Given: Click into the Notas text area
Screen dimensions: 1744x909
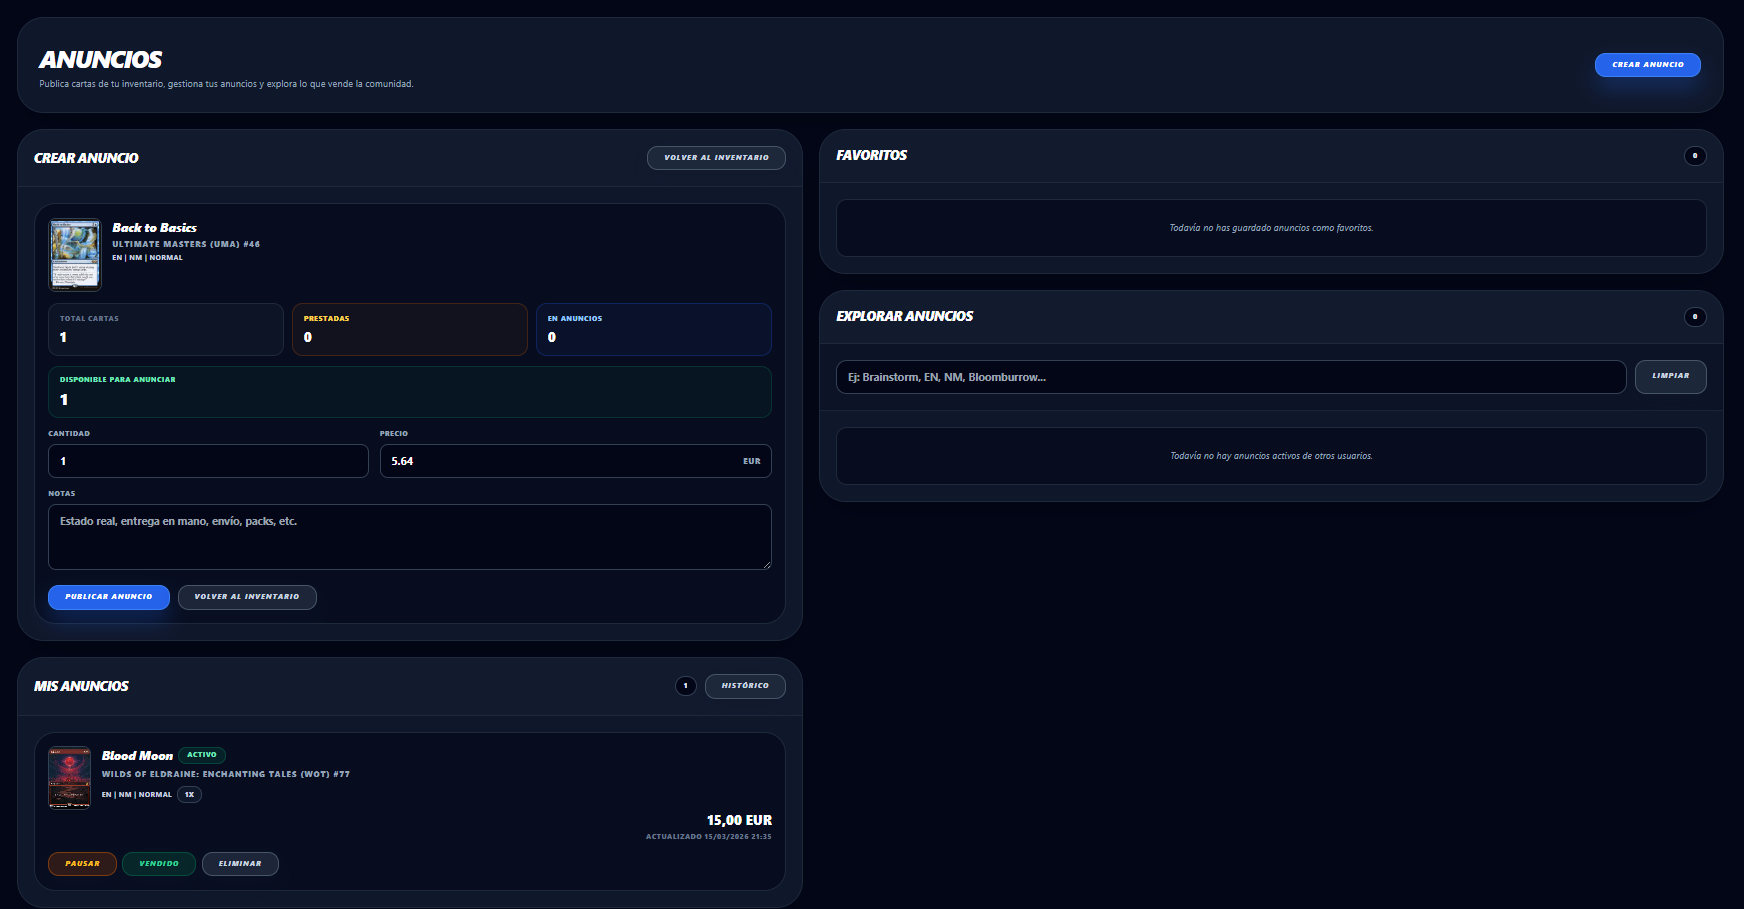Looking at the screenshot, I should pos(409,537).
